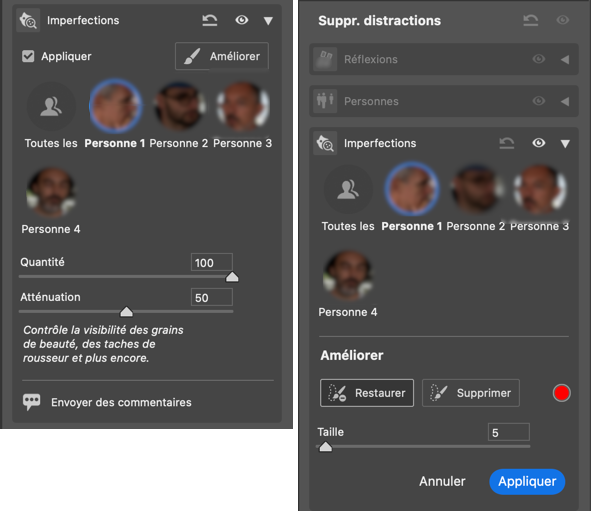Click the reset arrow beside Suppr. distractions
The height and width of the screenshot is (511, 591).
tap(531, 20)
